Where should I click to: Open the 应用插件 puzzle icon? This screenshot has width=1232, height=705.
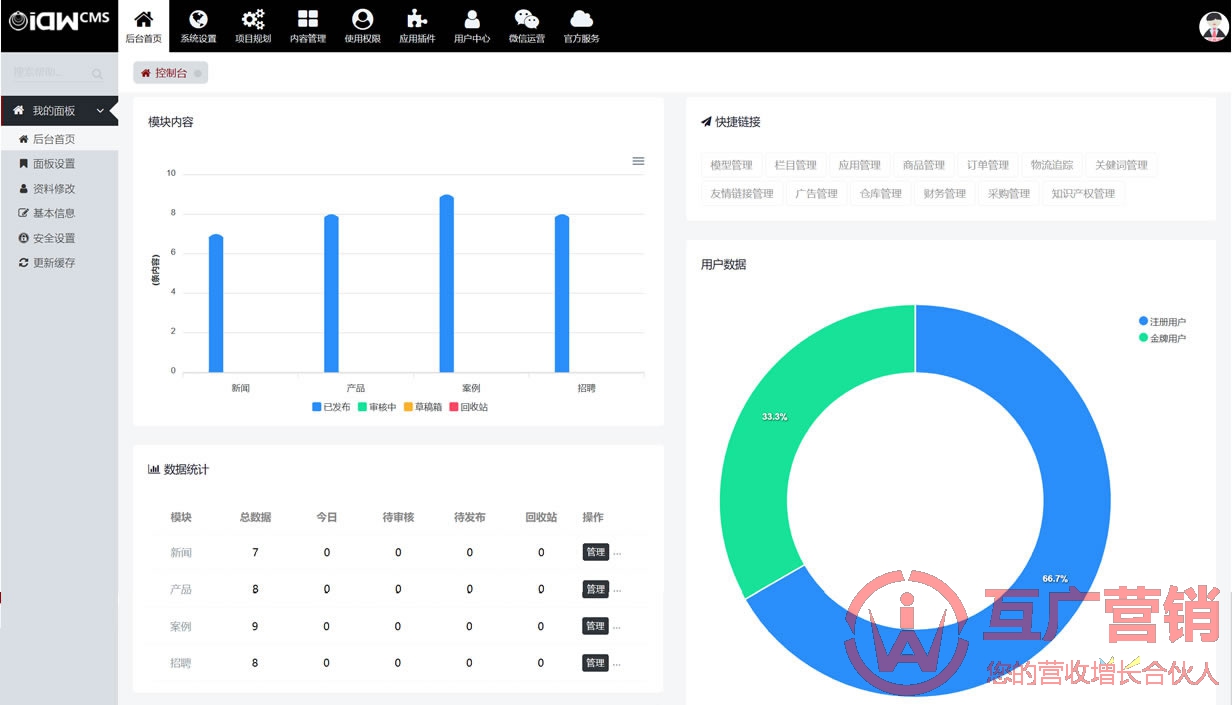417,20
